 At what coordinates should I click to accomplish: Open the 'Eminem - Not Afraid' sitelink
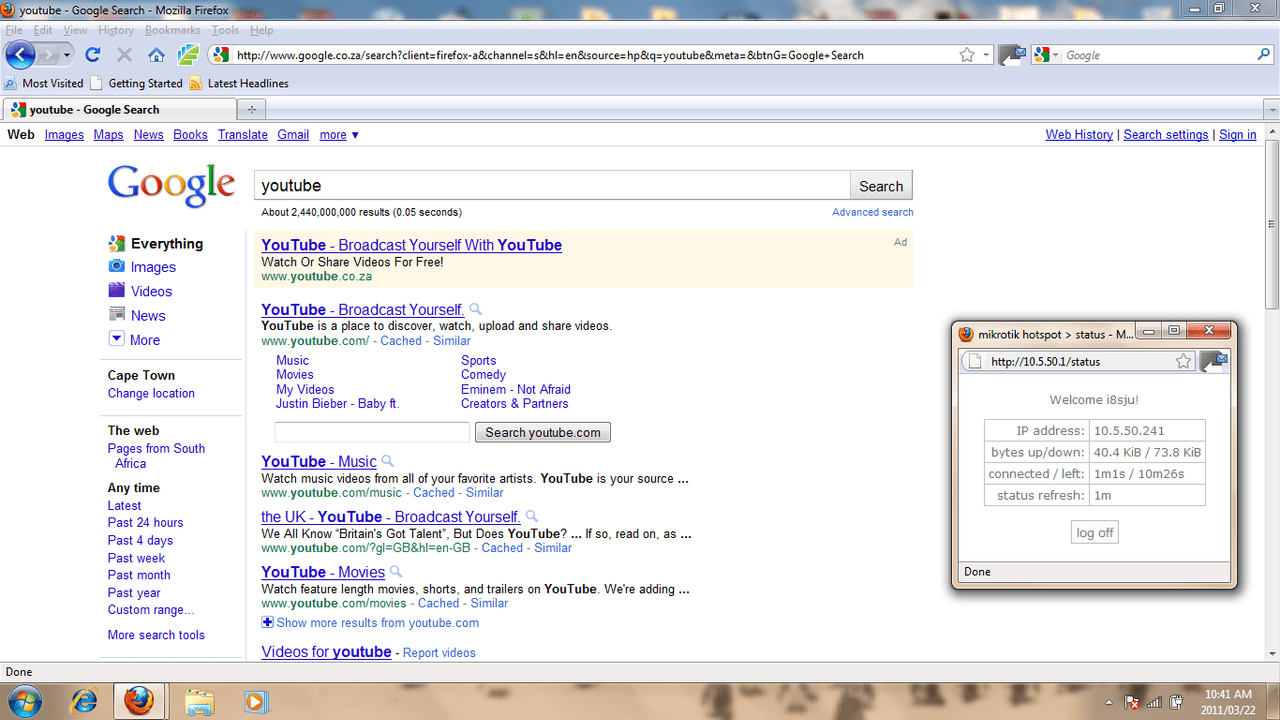pos(515,389)
